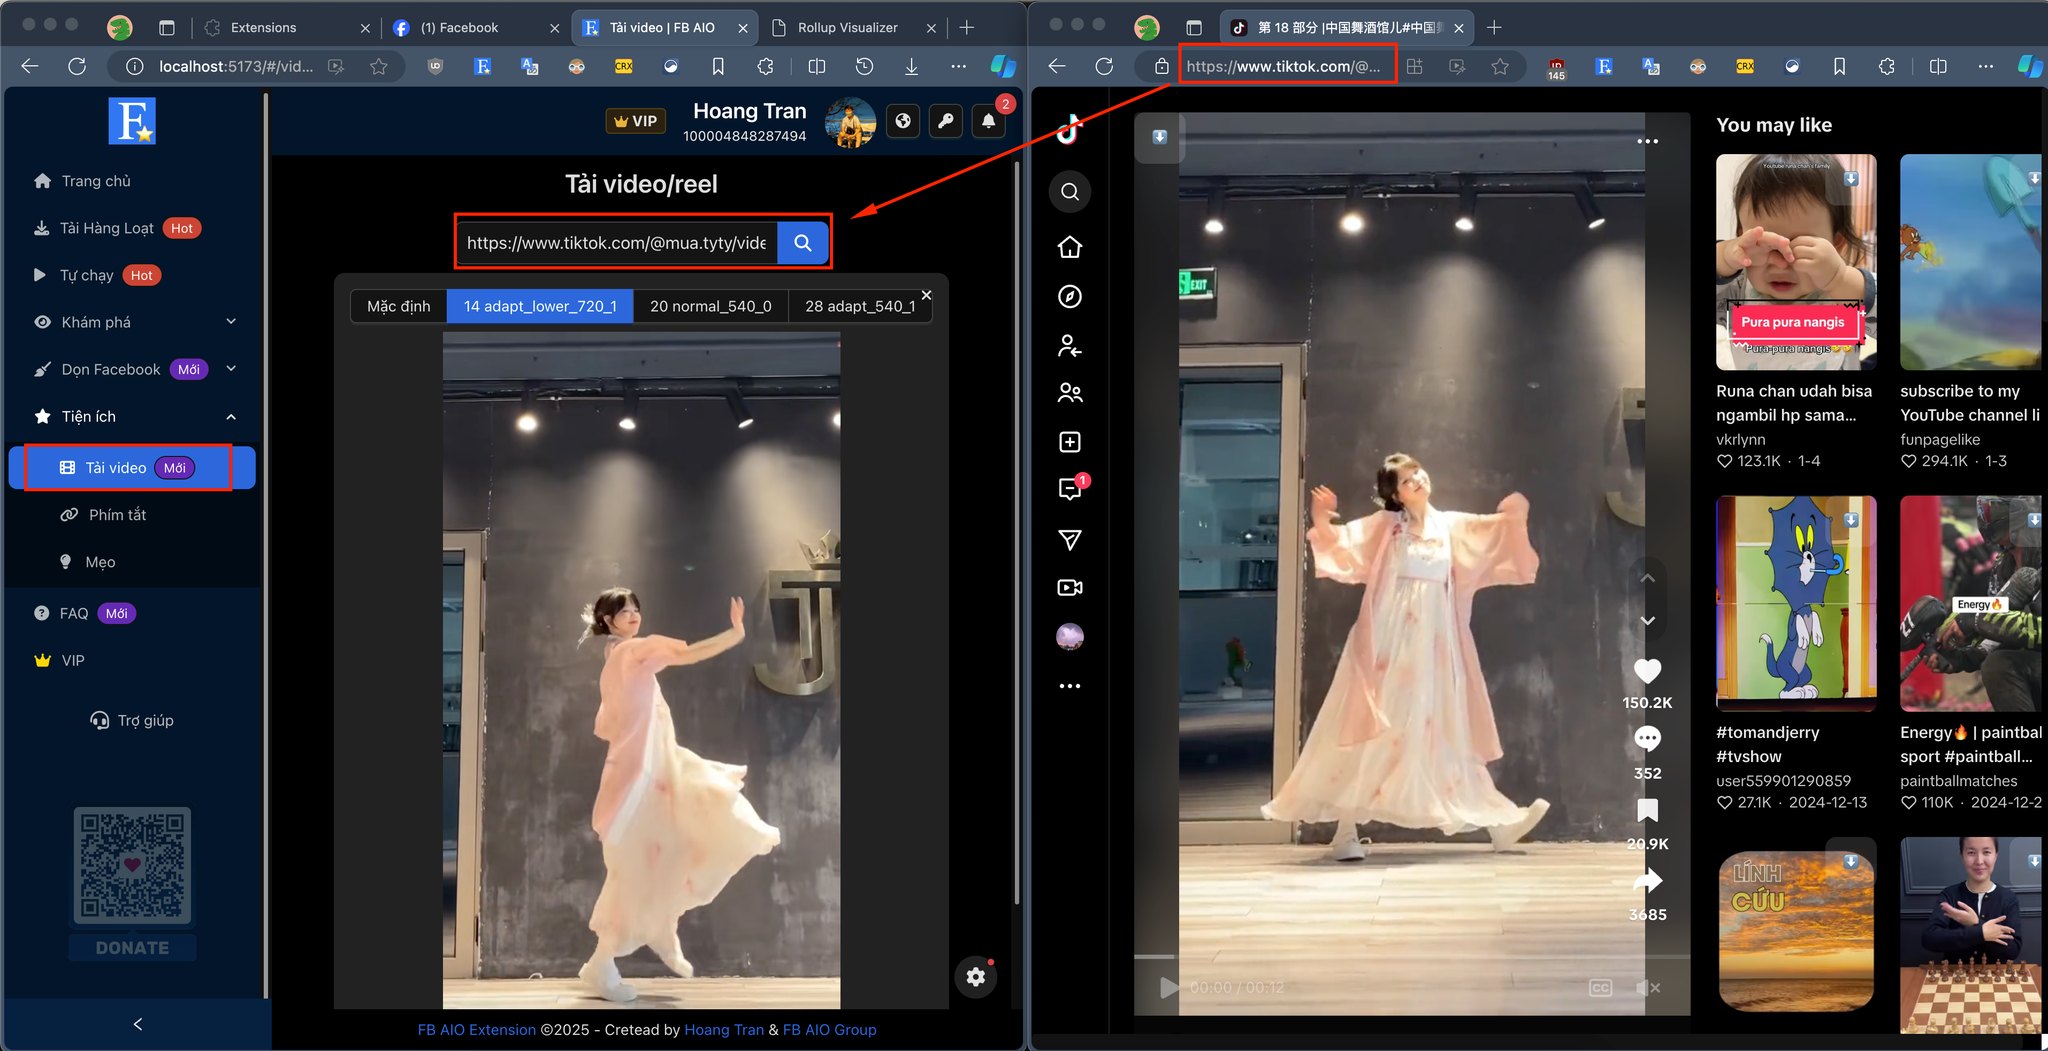The width and height of the screenshot is (2048, 1051).
Task: Open TikTok Home icon in sidebar
Action: pyautogui.click(x=1070, y=247)
